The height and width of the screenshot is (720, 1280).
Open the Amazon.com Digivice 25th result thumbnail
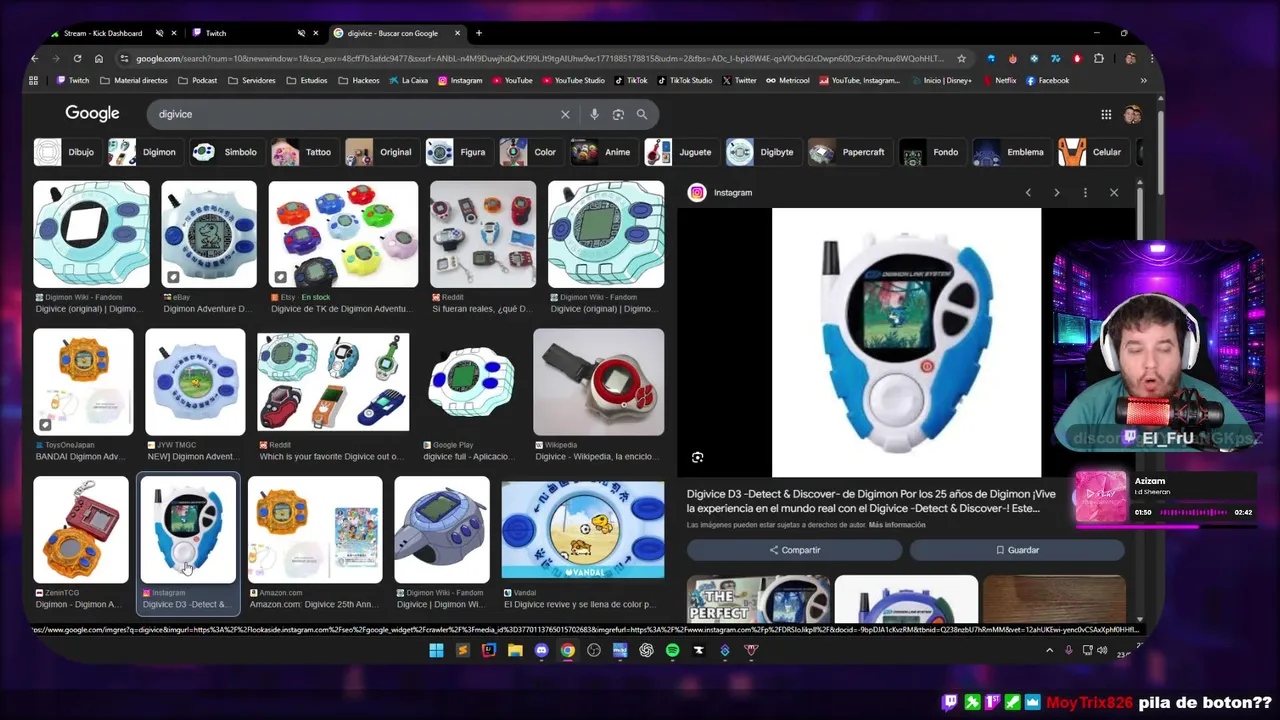pos(315,530)
